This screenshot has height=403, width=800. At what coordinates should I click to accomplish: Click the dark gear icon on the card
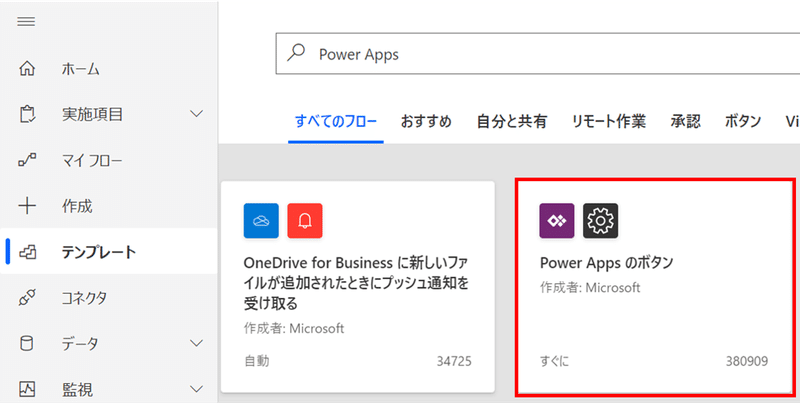[x=601, y=221]
